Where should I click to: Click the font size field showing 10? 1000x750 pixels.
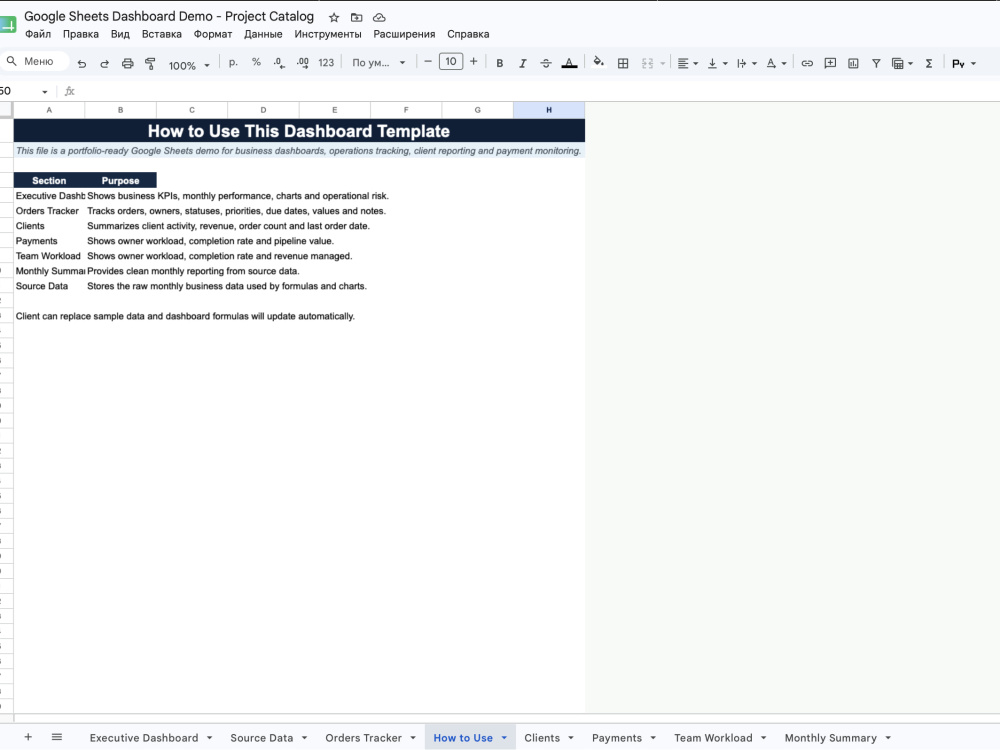tap(451, 62)
